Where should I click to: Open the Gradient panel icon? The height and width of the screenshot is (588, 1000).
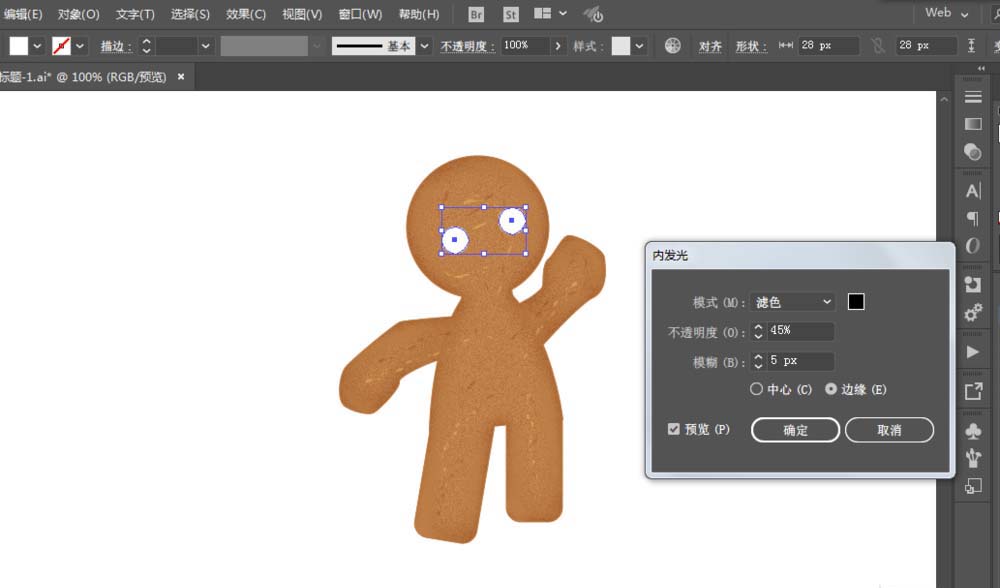click(x=973, y=124)
